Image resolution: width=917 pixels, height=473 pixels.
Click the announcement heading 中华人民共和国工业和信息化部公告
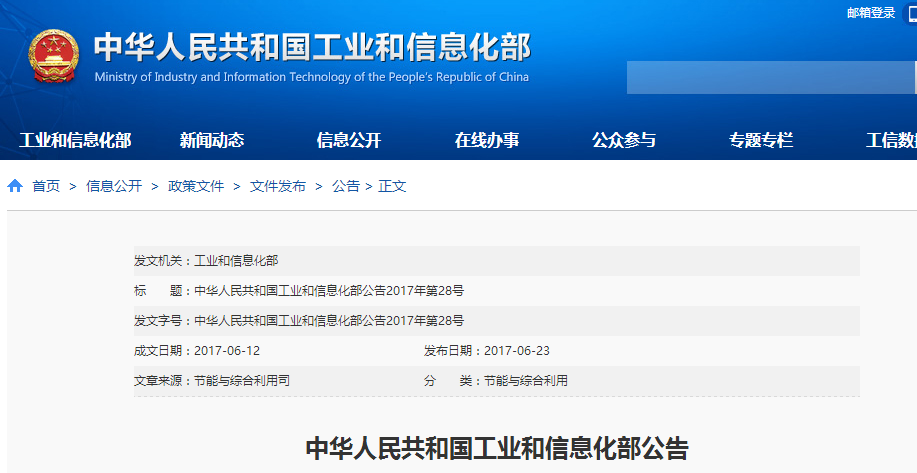click(x=497, y=447)
